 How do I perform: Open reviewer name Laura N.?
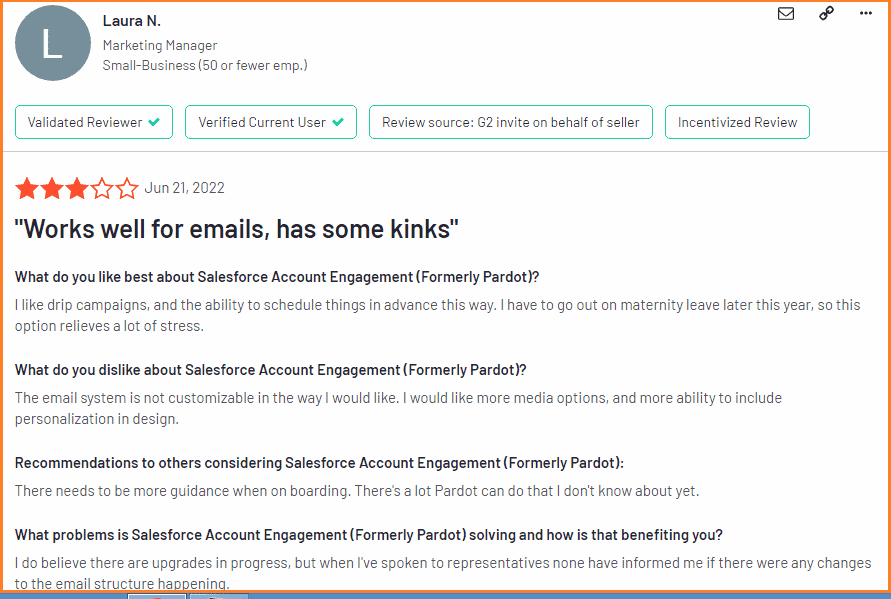click(132, 21)
